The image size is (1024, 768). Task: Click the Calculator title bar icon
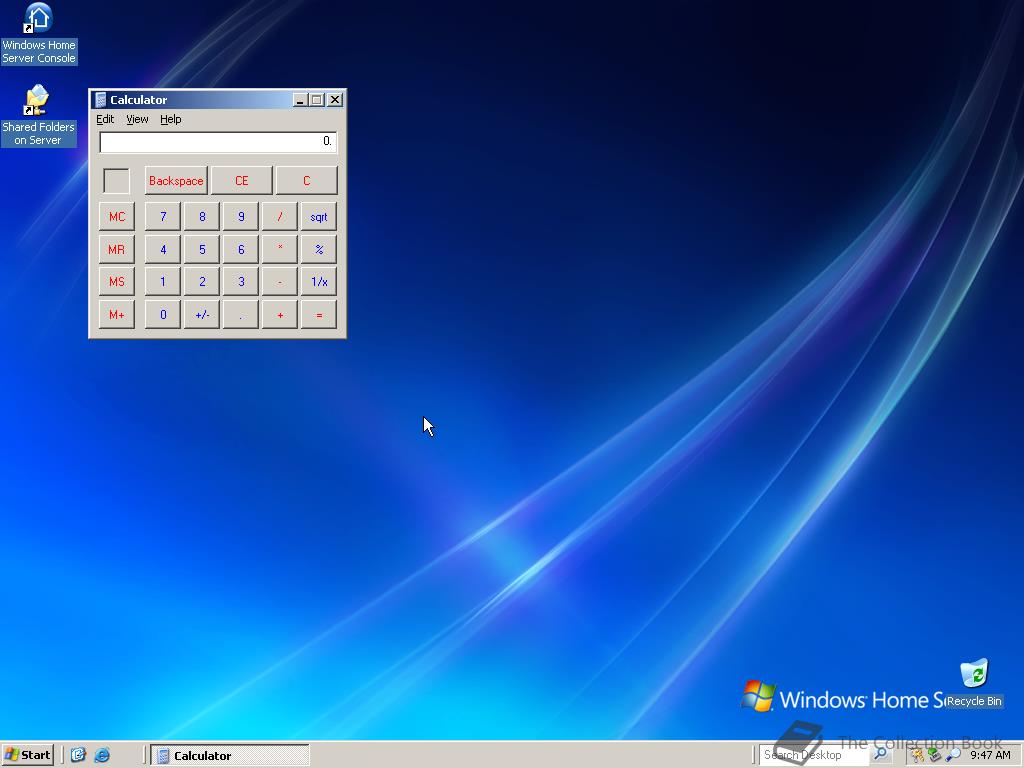click(x=101, y=99)
